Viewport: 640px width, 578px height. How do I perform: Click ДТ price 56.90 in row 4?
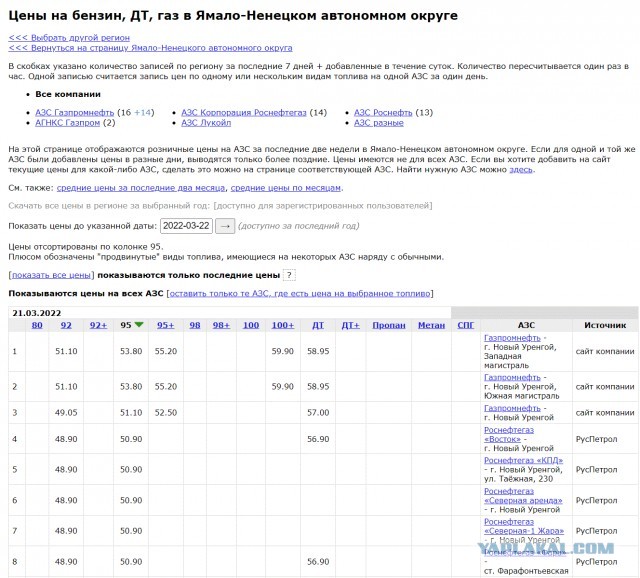(x=318, y=439)
